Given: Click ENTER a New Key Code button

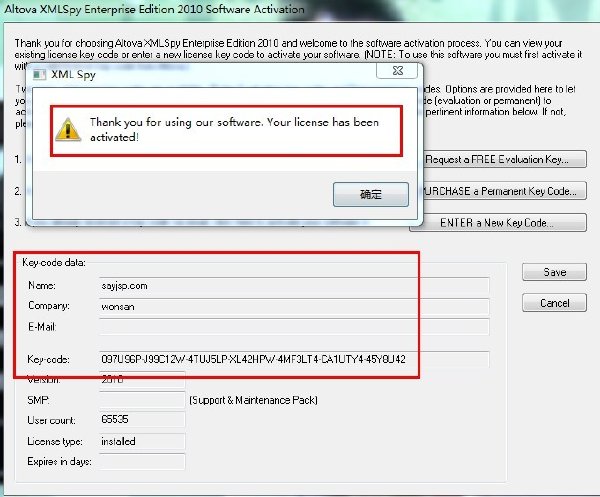Looking at the screenshot, I should pyautogui.click(x=497, y=223).
